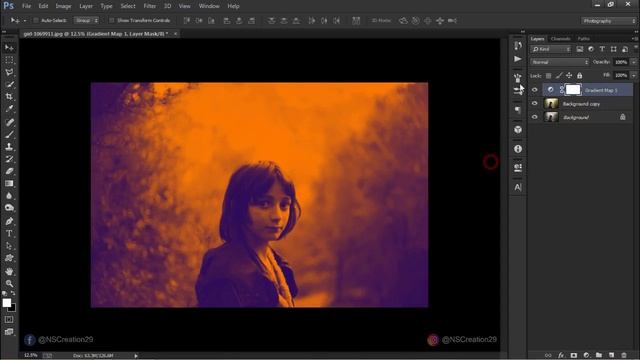Hide the Gradient Map 1 layer

click(535, 90)
